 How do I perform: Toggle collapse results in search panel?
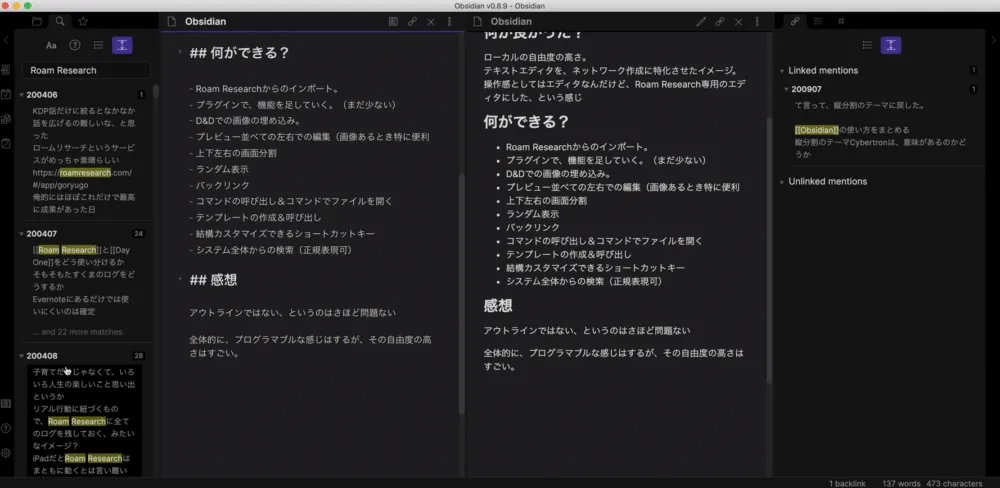point(98,45)
